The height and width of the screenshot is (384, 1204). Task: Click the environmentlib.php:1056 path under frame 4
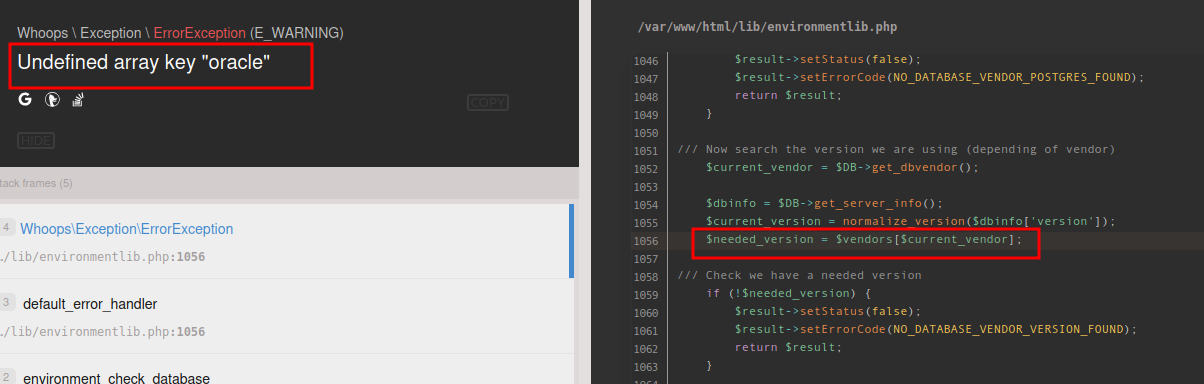(x=102, y=257)
